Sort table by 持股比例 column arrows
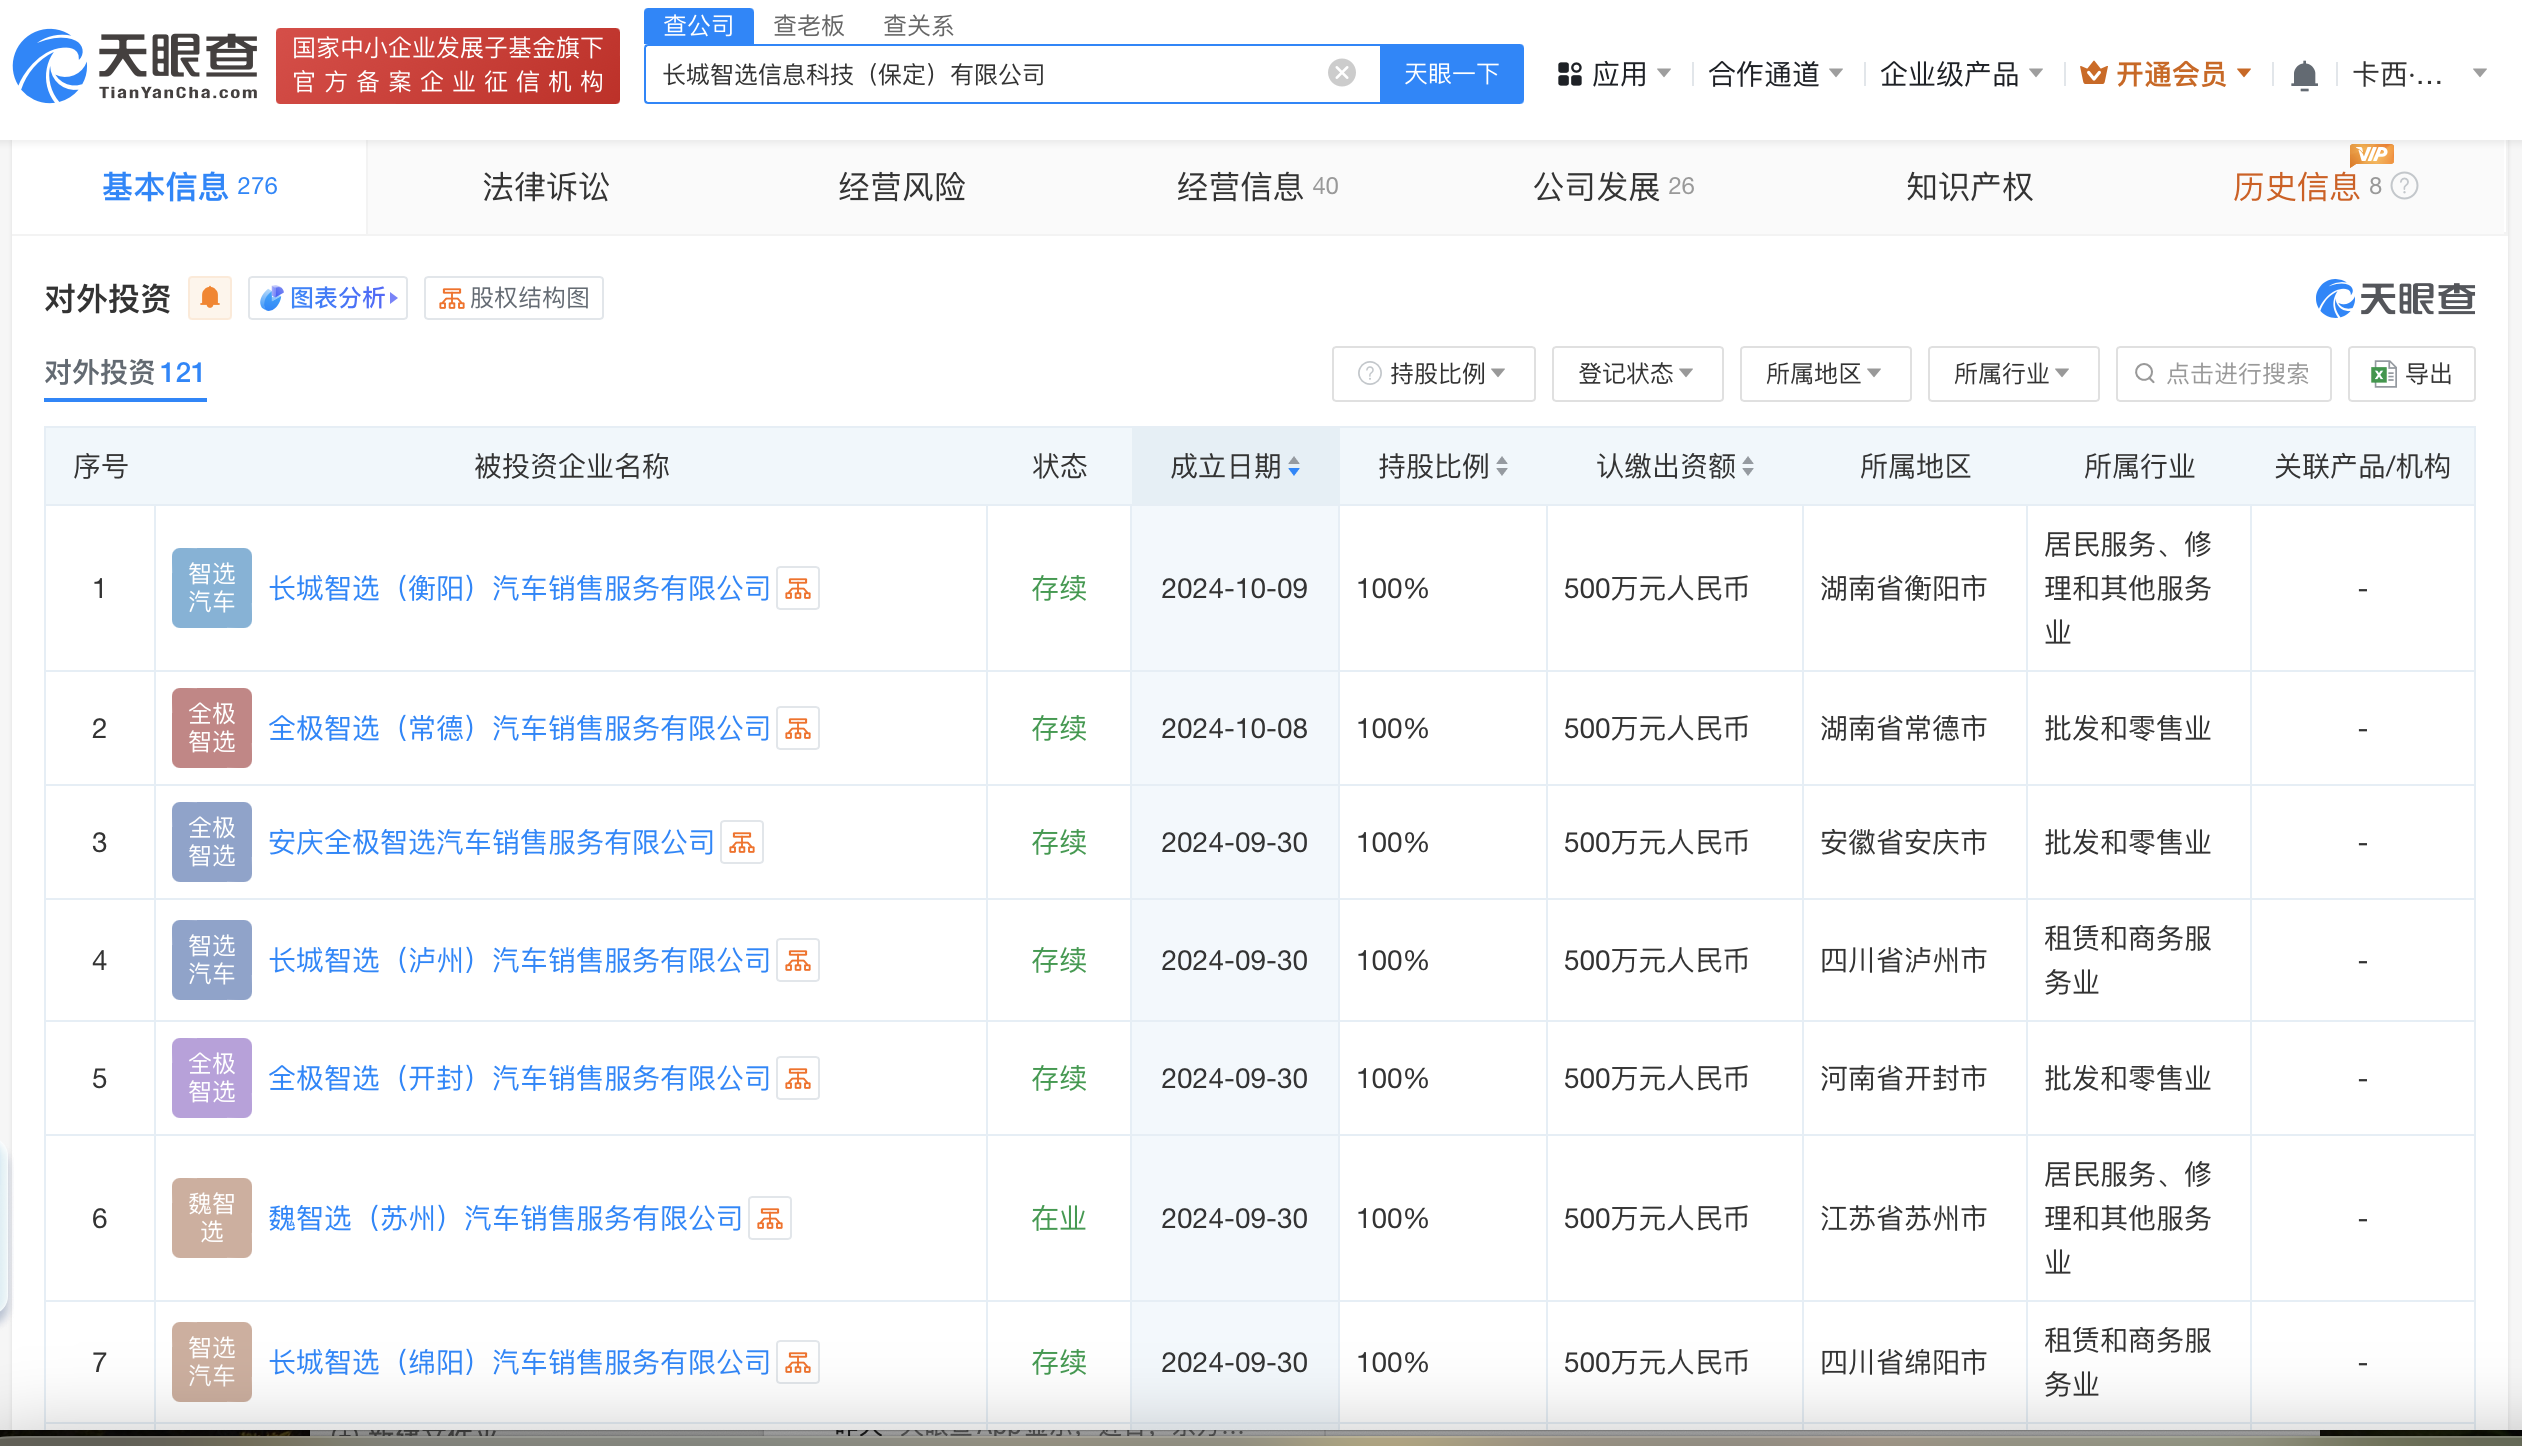2522x1446 pixels. (x=1502, y=466)
